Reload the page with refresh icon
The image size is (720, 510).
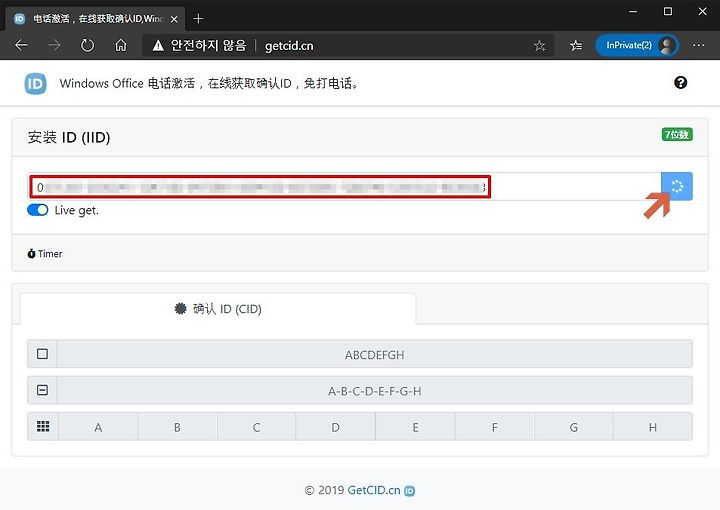[87, 45]
